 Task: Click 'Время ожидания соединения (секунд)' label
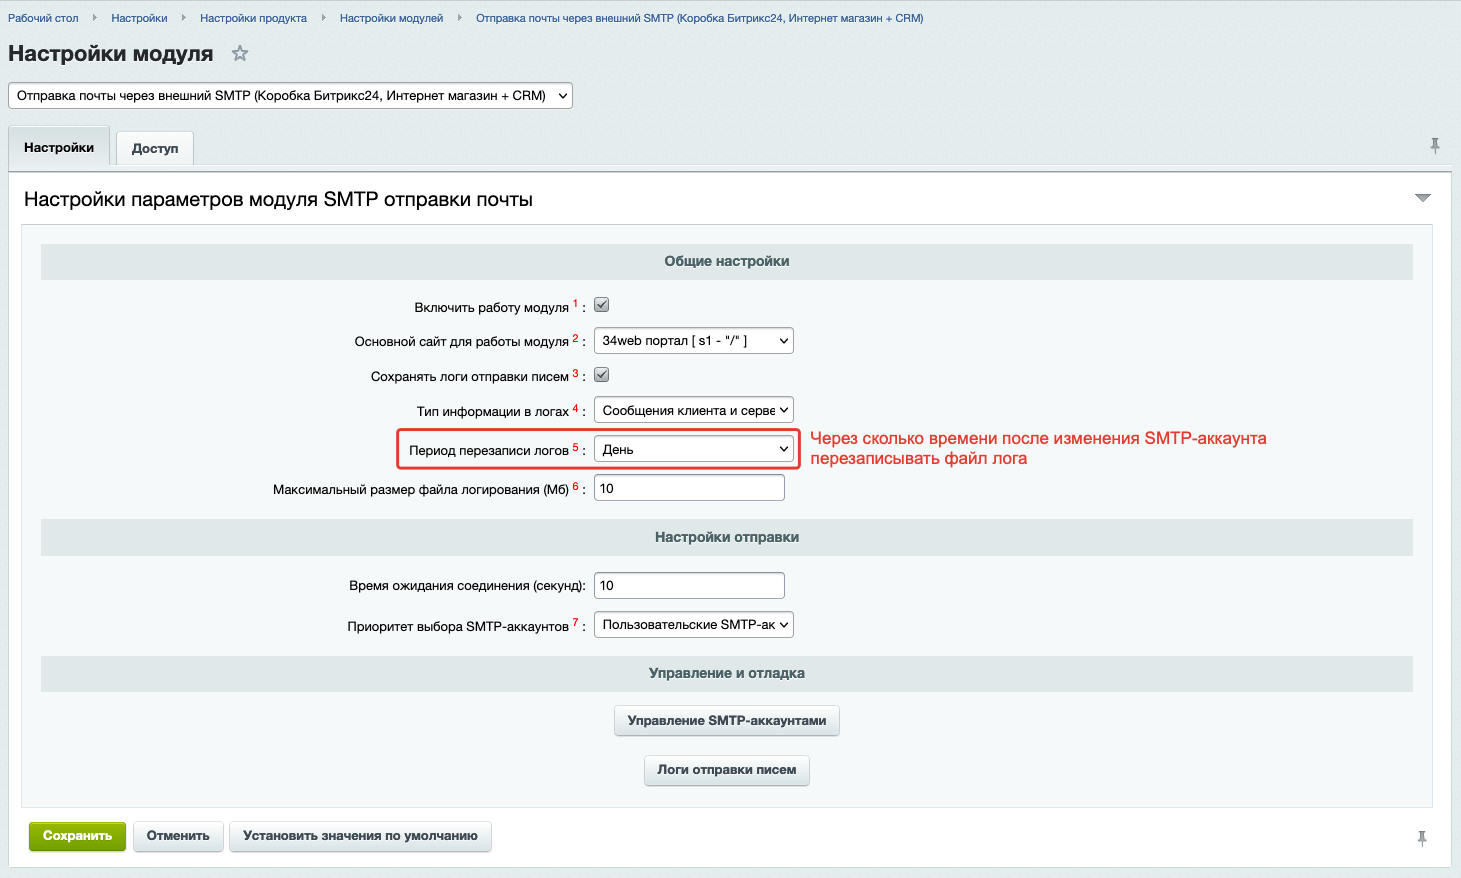click(x=467, y=586)
